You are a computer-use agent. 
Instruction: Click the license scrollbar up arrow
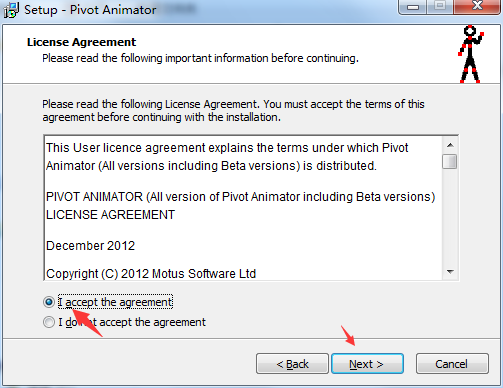(450, 145)
